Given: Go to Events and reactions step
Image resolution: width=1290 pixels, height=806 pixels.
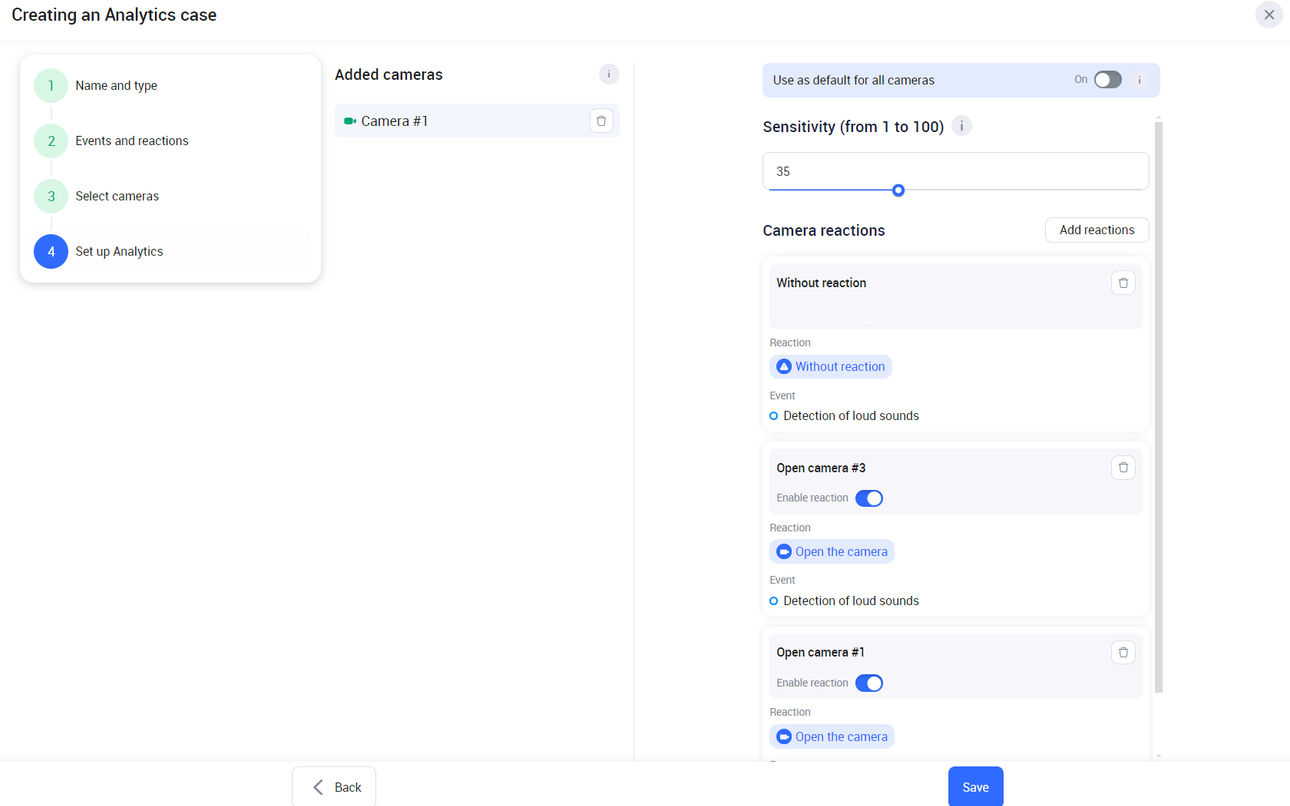Looking at the screenshot, I should [x=131, y=141].
